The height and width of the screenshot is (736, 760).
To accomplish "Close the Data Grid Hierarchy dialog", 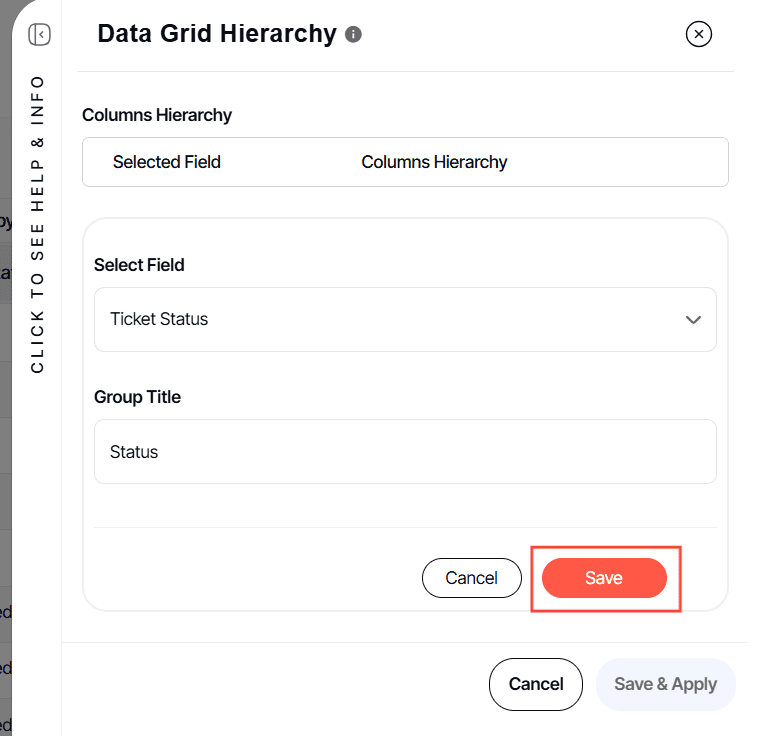I will [699, 34].
